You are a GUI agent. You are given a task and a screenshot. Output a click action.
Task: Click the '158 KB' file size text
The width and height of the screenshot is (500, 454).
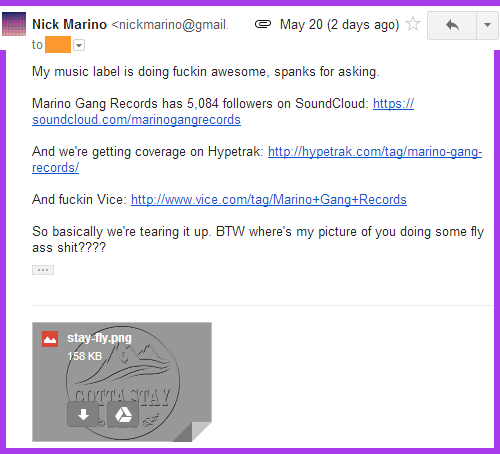click(84, 356)
